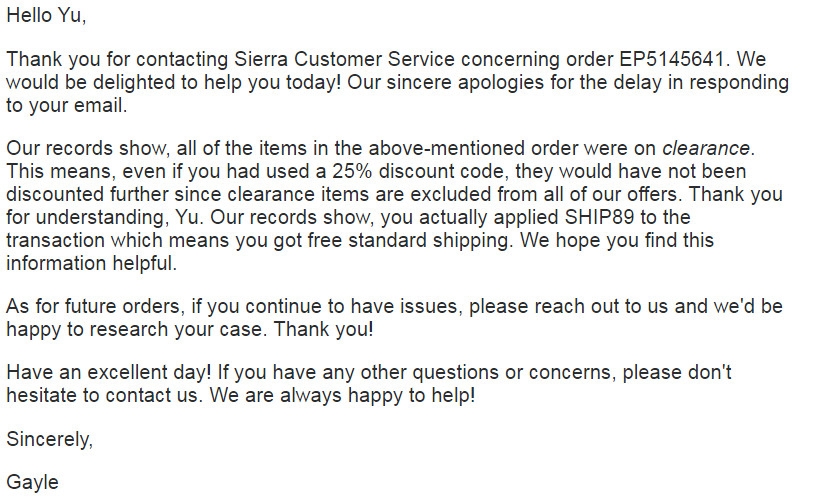Click the word above-mentioned

pos(447,149)
